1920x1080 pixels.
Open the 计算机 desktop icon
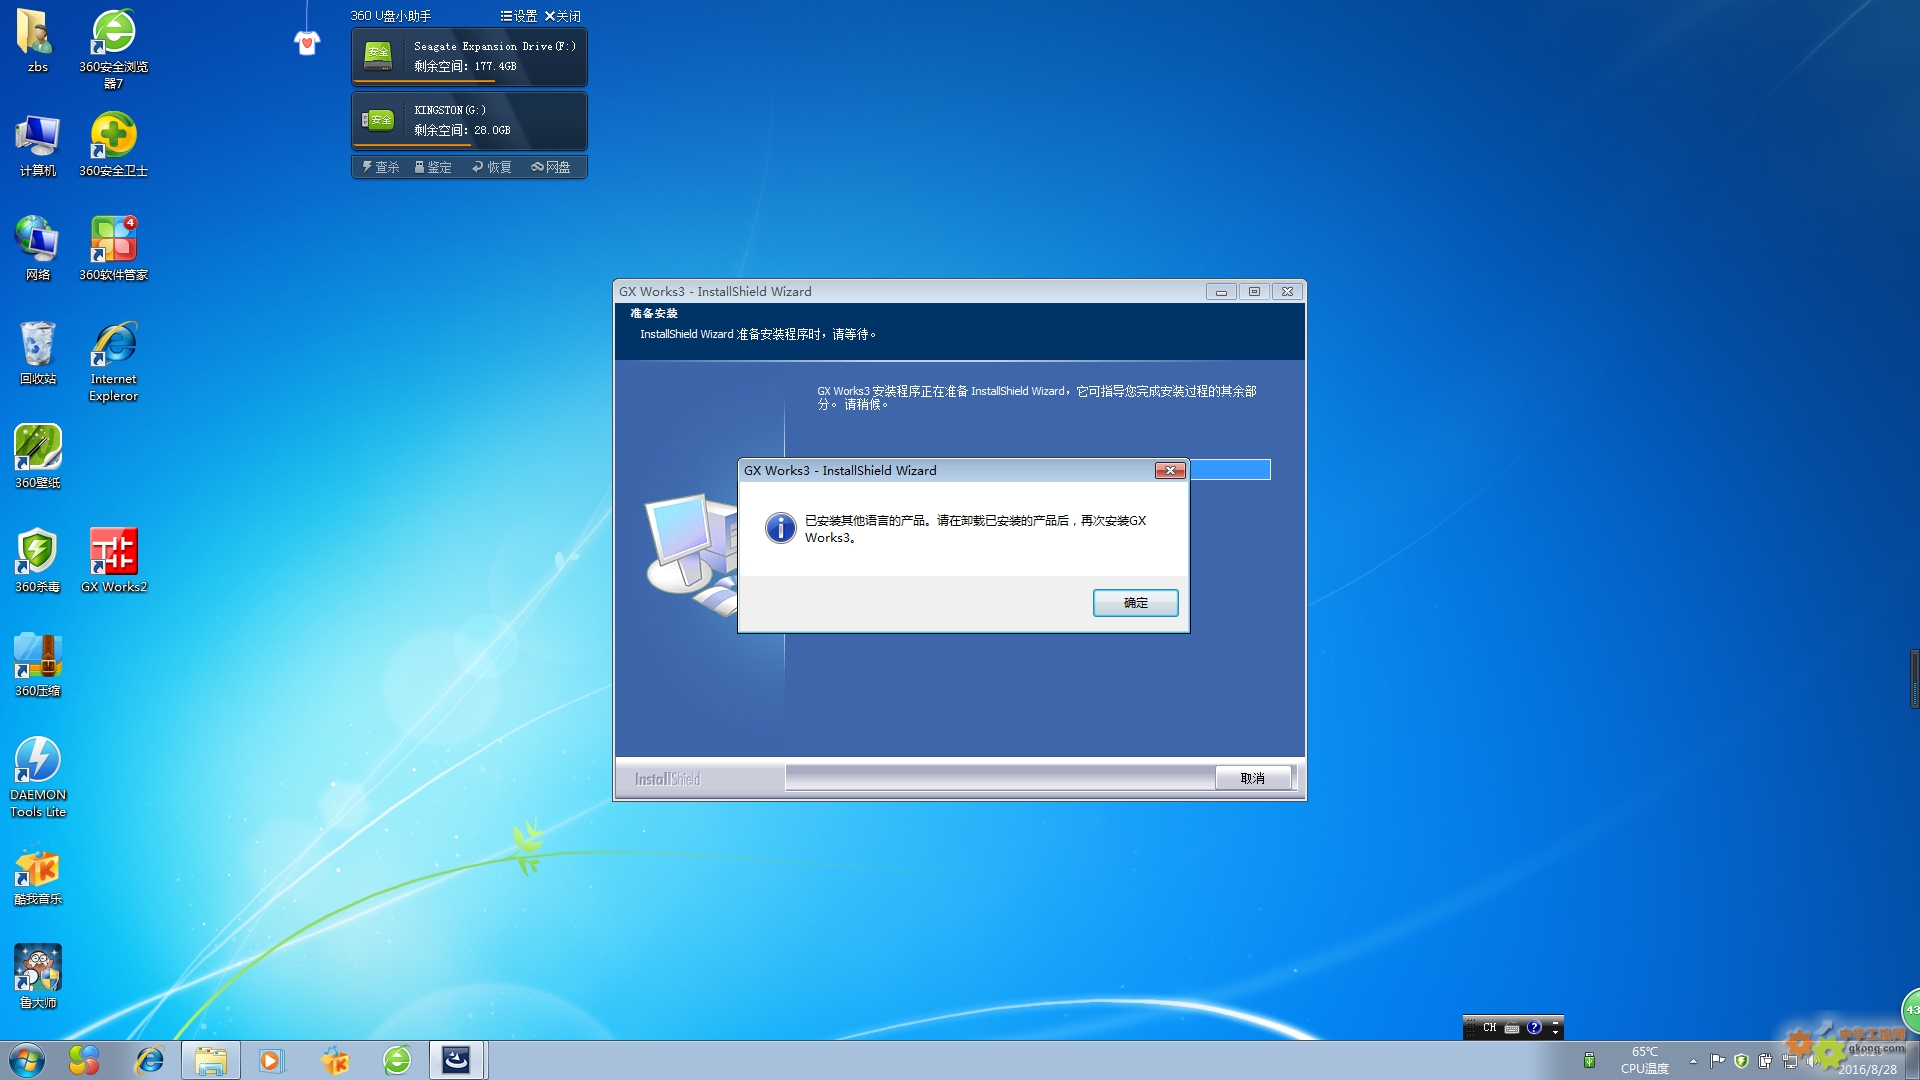[37, 145]
